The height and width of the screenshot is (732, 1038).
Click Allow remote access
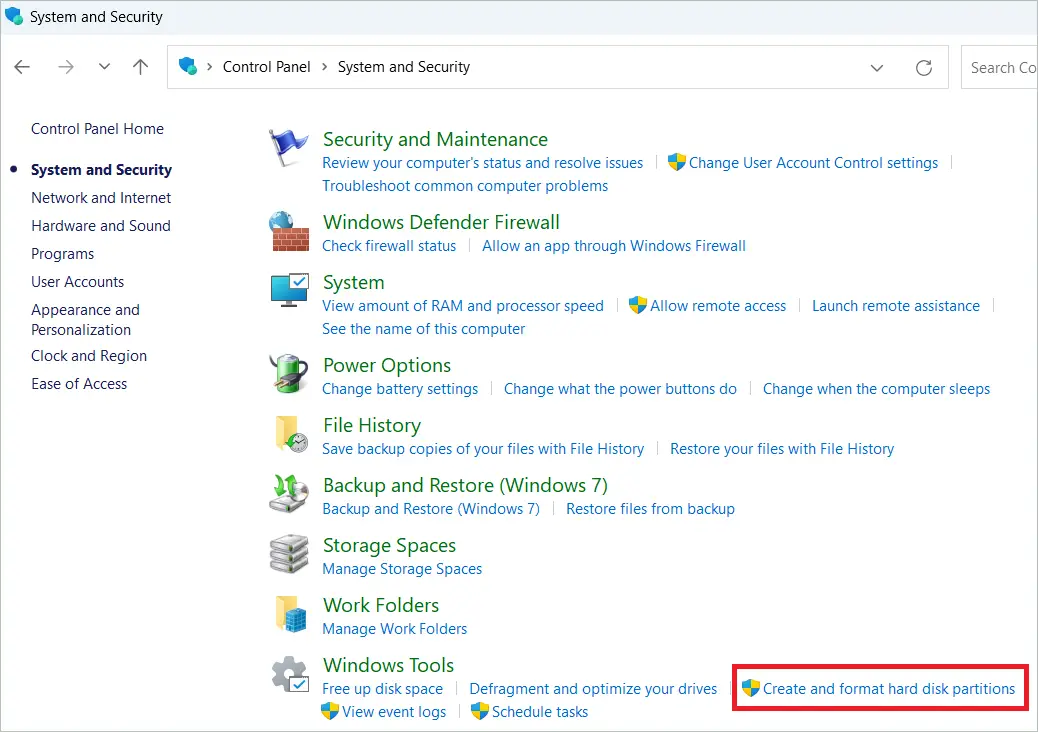718,306
